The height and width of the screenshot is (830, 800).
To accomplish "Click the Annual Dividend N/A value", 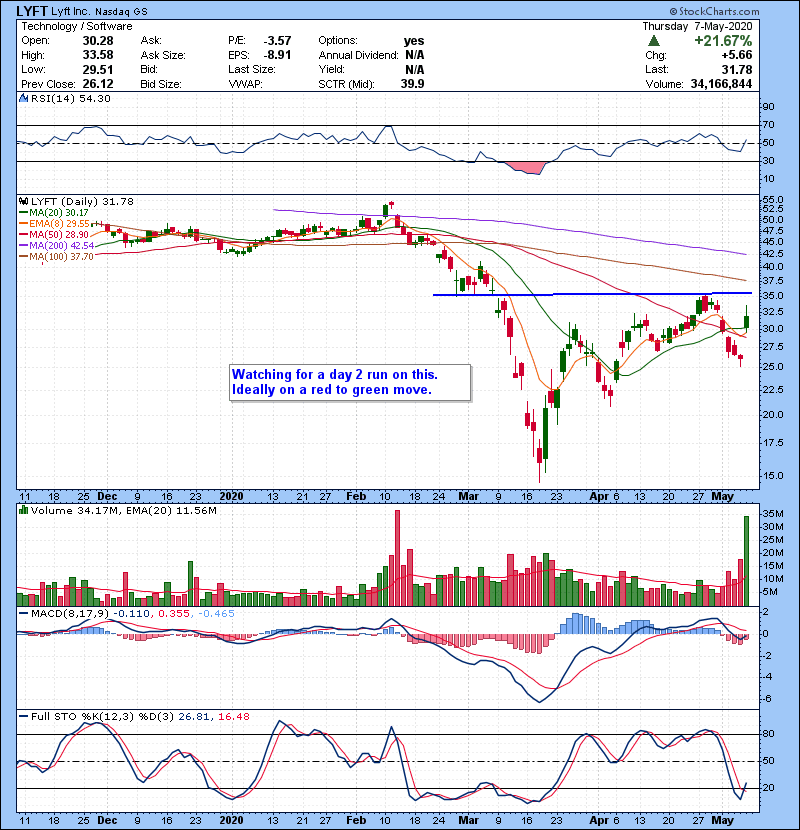I will tap(415, 55).
